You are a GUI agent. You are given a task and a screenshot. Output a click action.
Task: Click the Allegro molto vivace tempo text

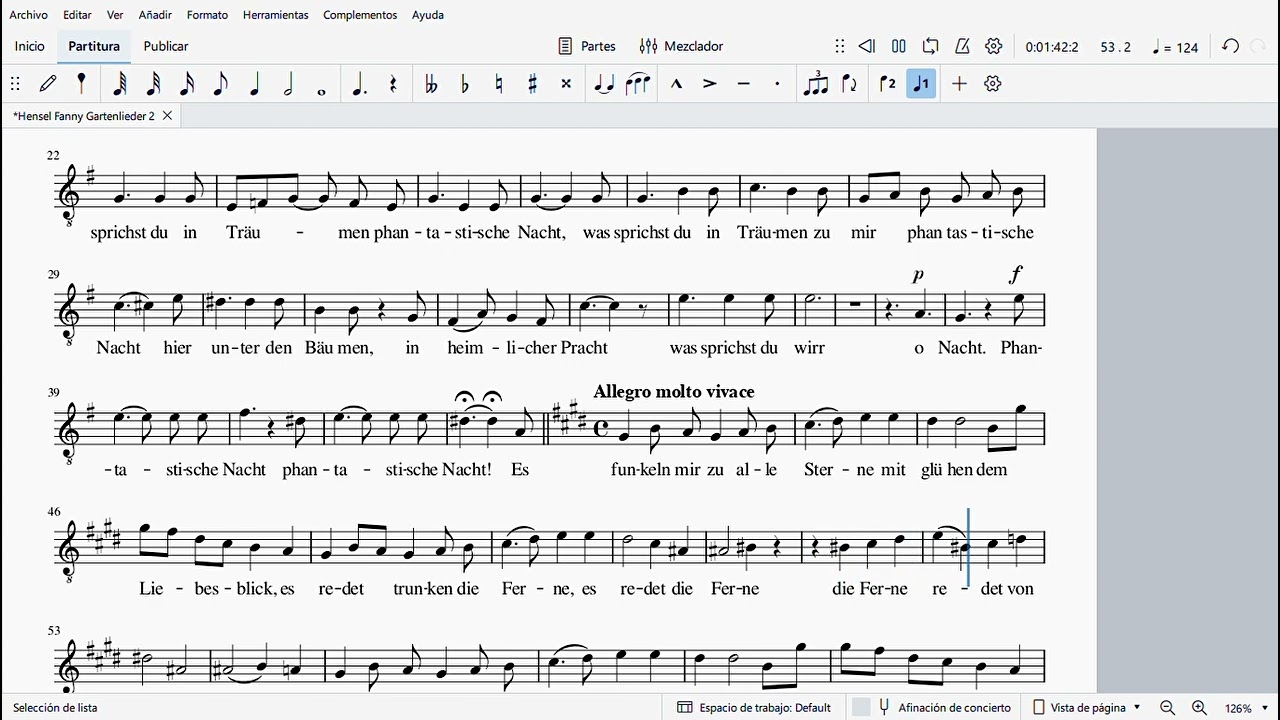674,392
